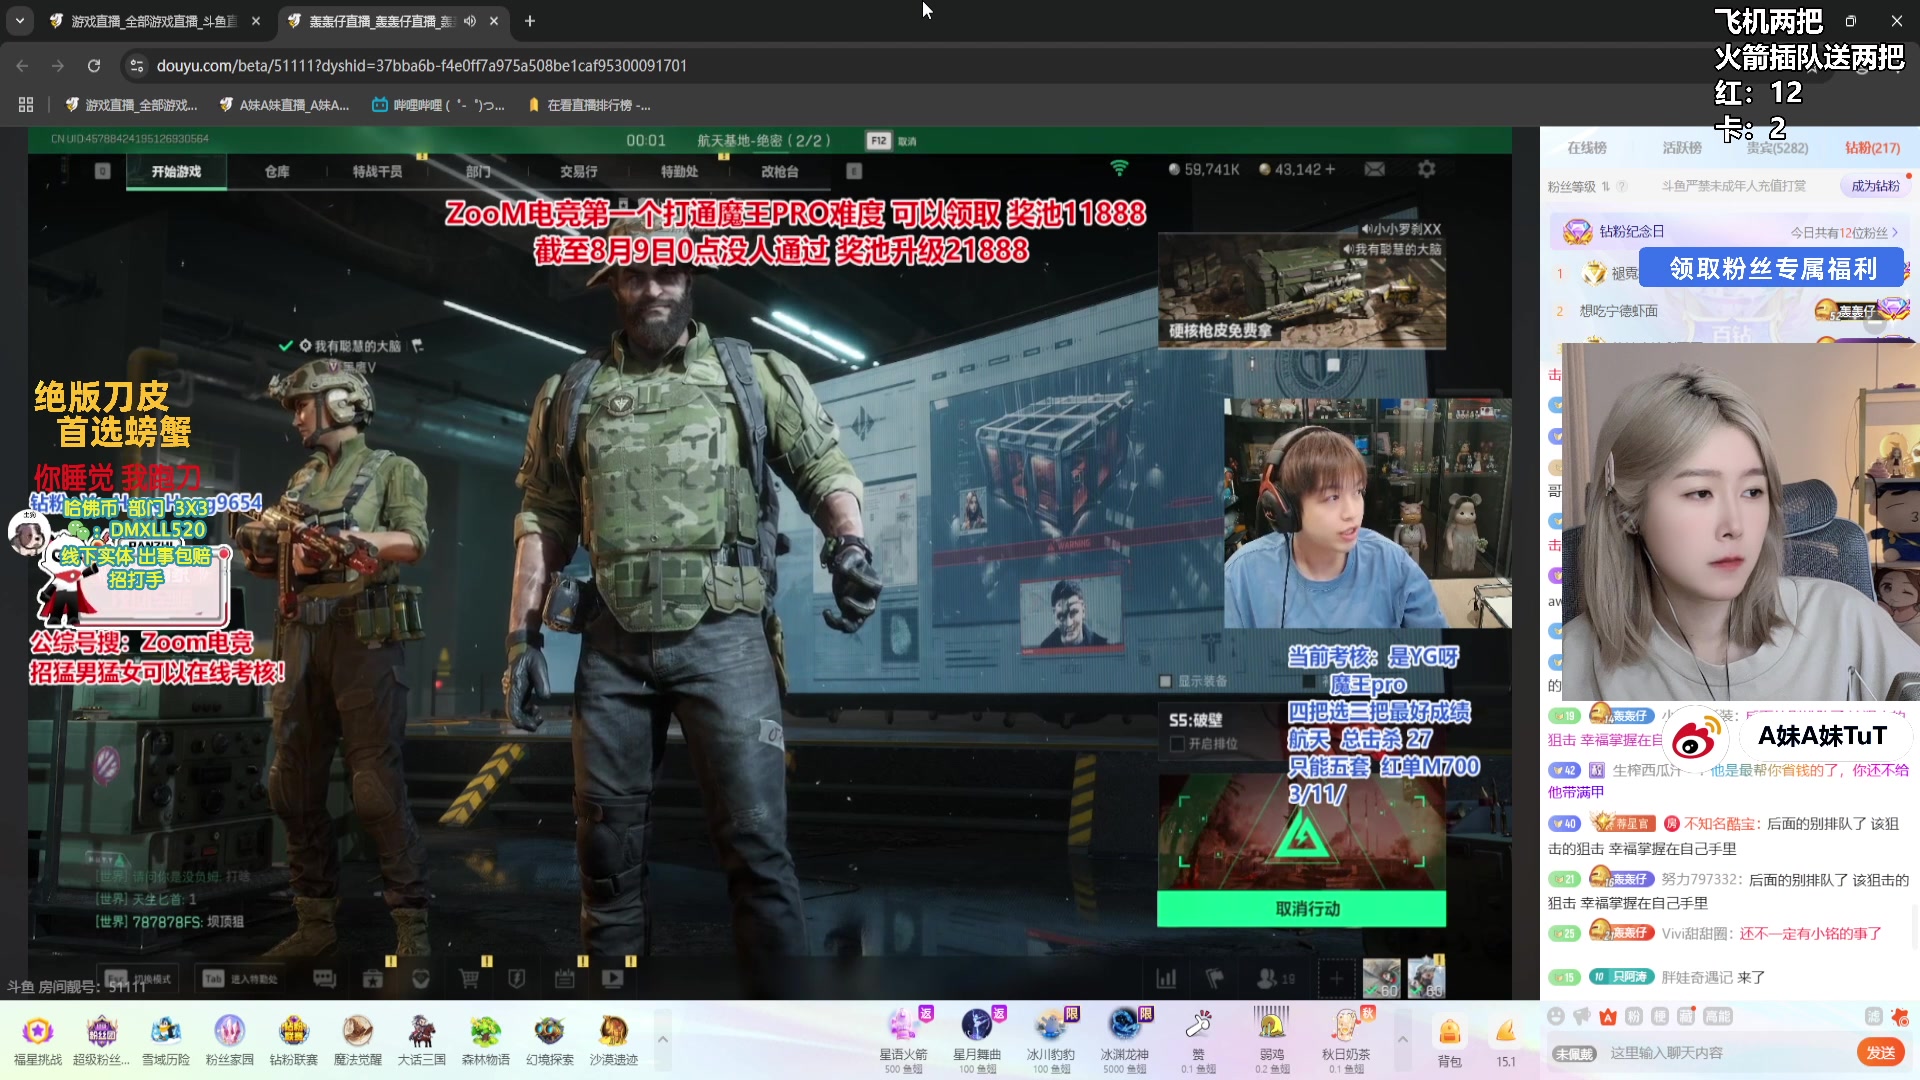Switch to the 活跃榜 tab

pyautogui.click(x=1682, y=148)
